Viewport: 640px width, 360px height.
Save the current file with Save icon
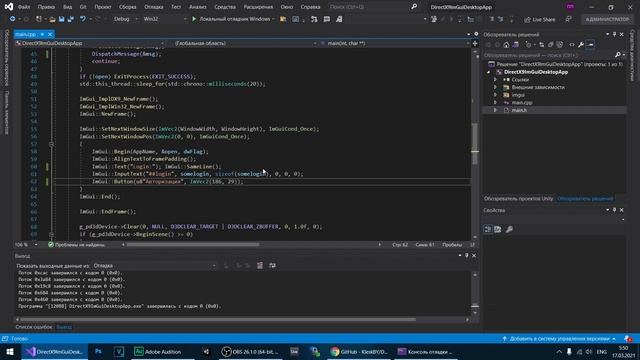(x=61, y=19)
